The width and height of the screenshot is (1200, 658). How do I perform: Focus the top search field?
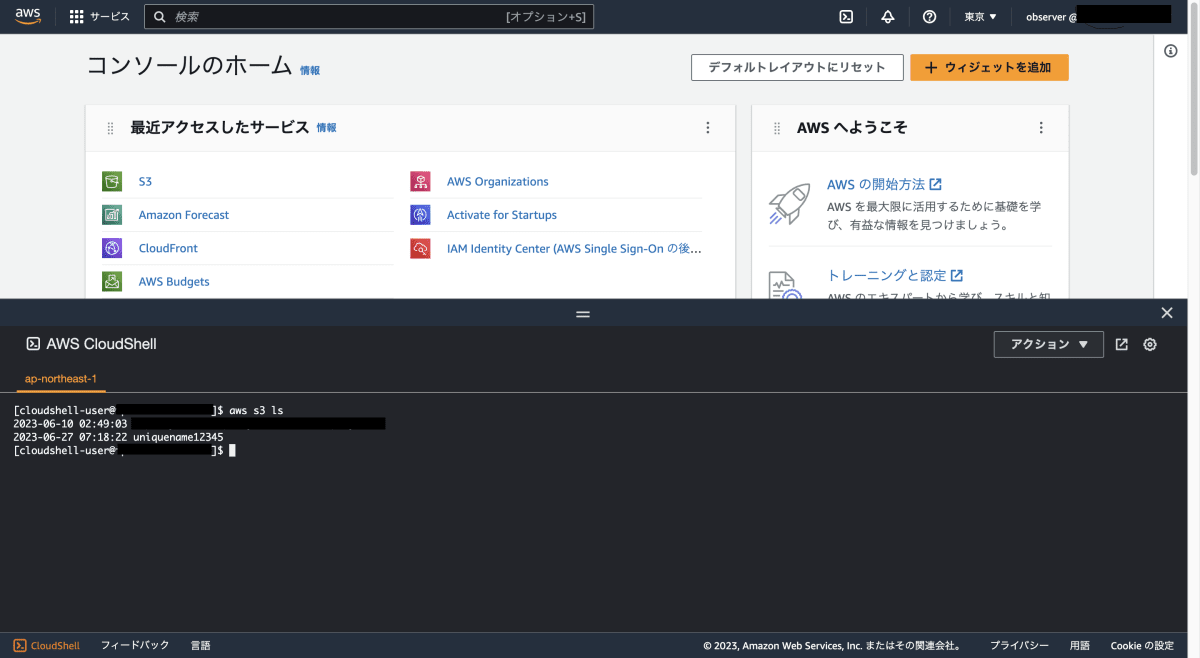[x=369, y=17]
